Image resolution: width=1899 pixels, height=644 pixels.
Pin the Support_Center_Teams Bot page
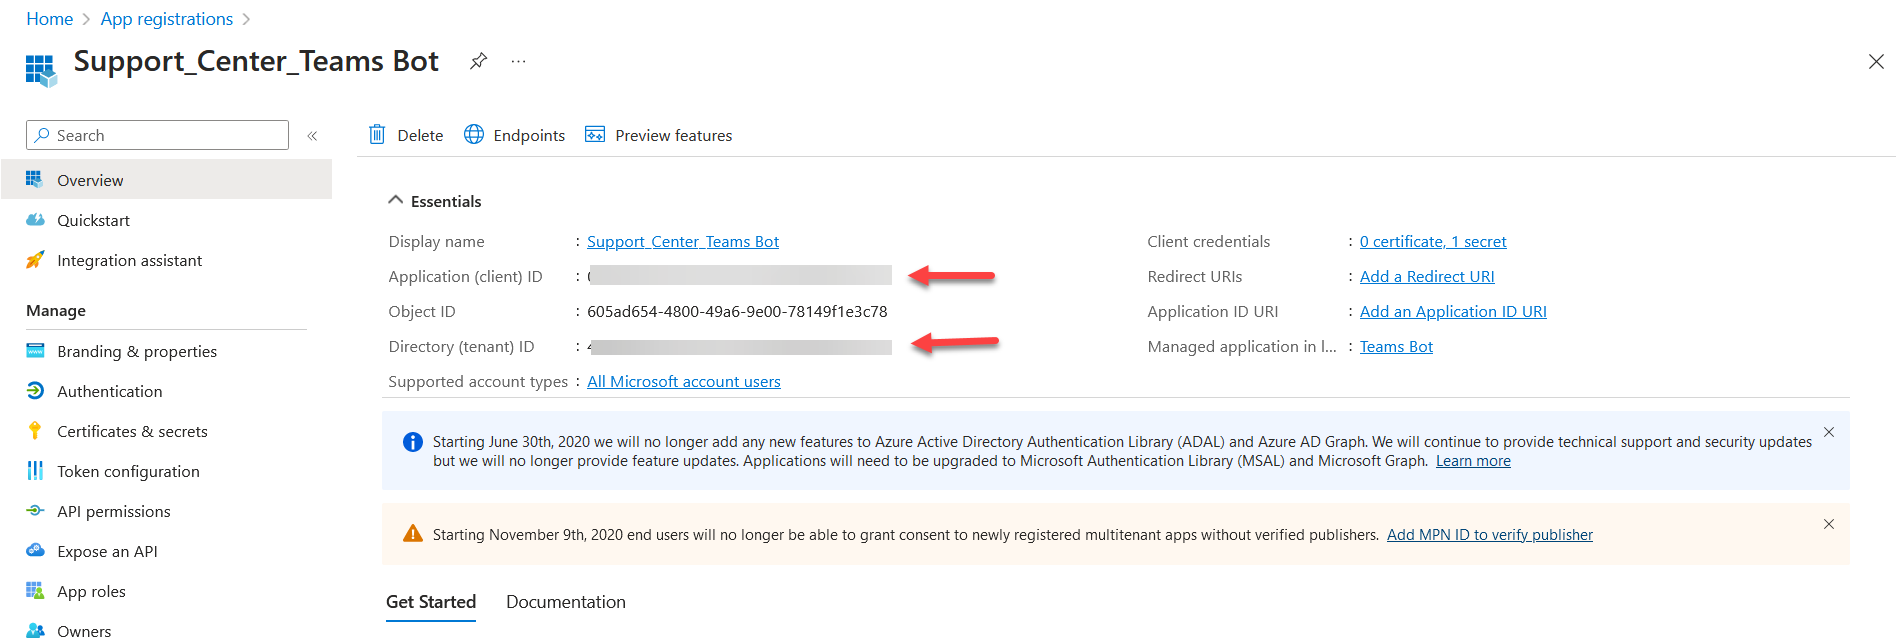click(478, 61)
